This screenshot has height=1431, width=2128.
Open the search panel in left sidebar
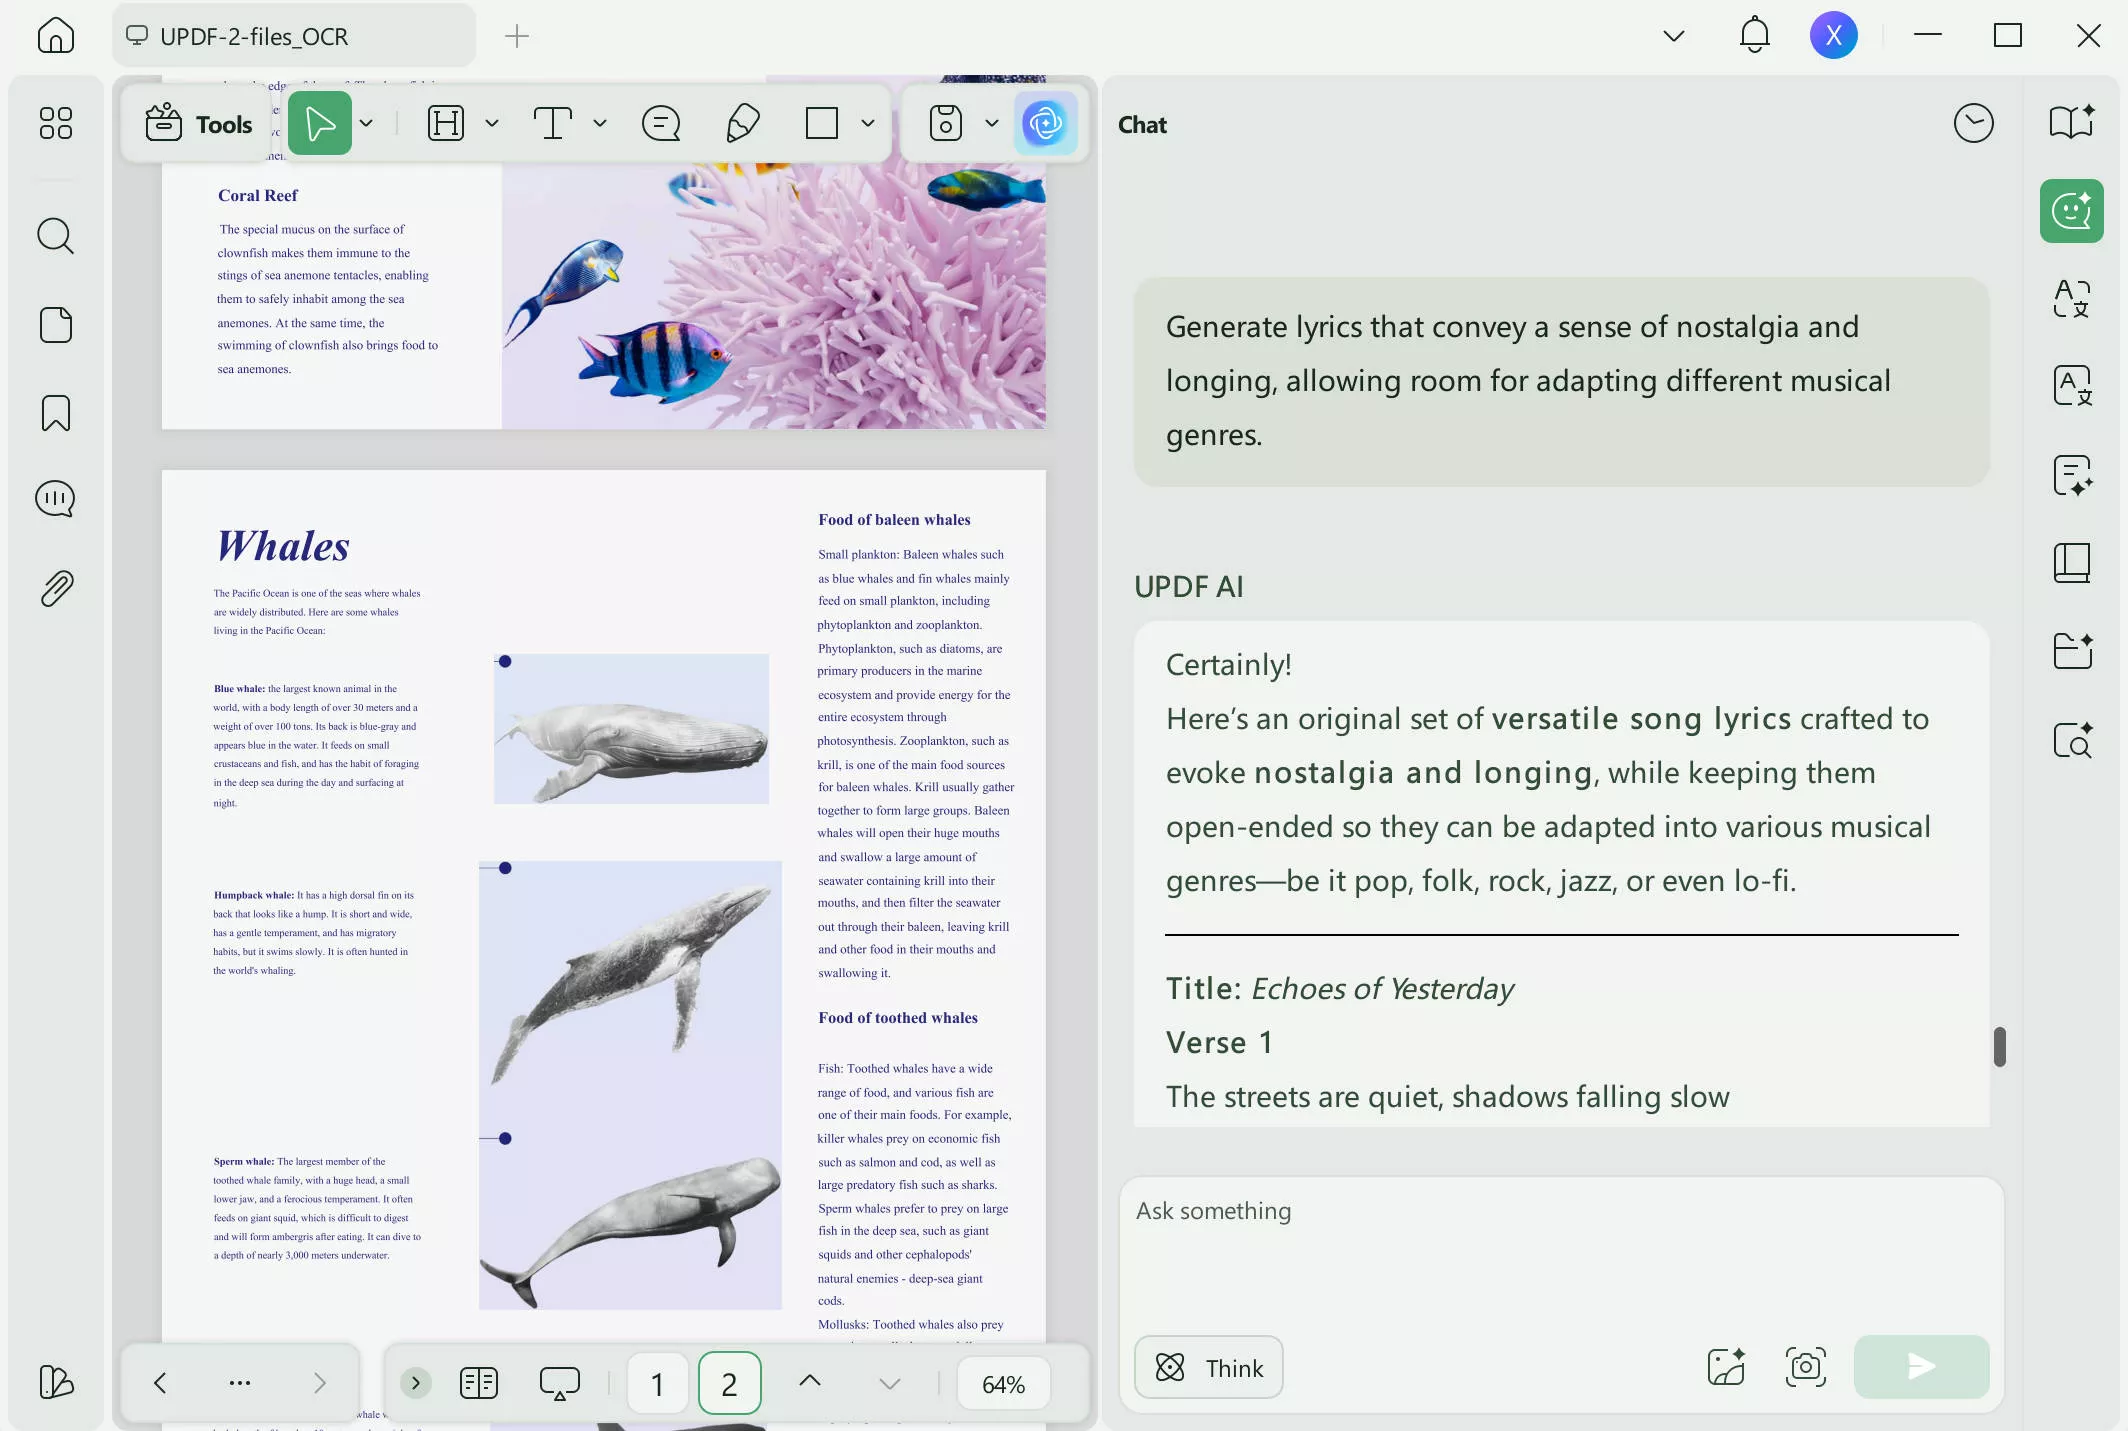pyautogui.click(x=55, y=236)
